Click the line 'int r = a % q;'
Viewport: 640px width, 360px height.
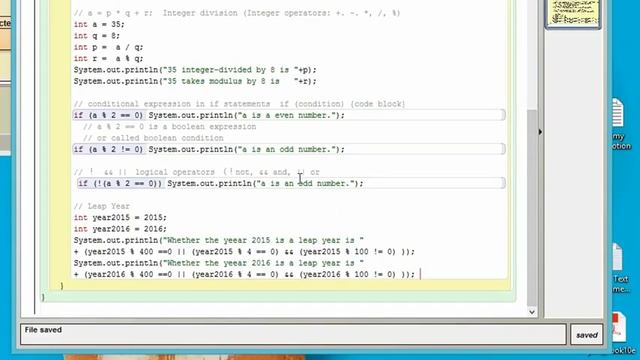(109, 59)
